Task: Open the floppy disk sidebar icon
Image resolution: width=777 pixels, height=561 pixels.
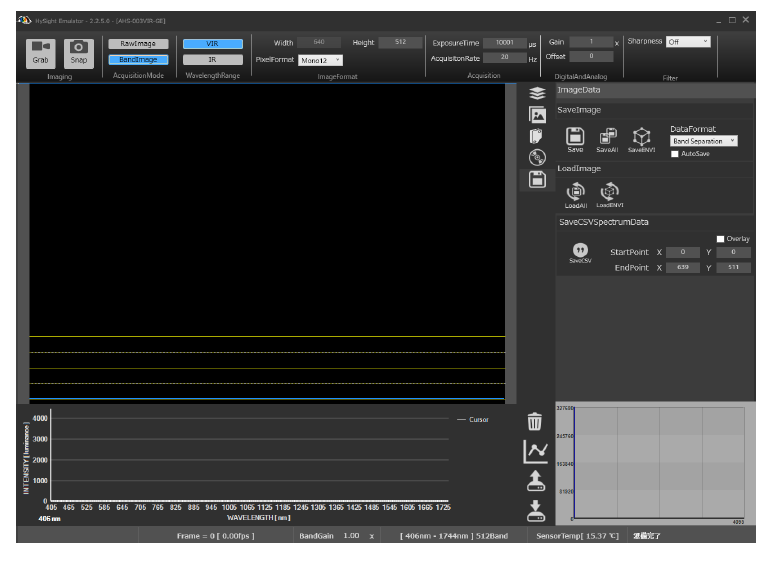Action: point(537,179)
